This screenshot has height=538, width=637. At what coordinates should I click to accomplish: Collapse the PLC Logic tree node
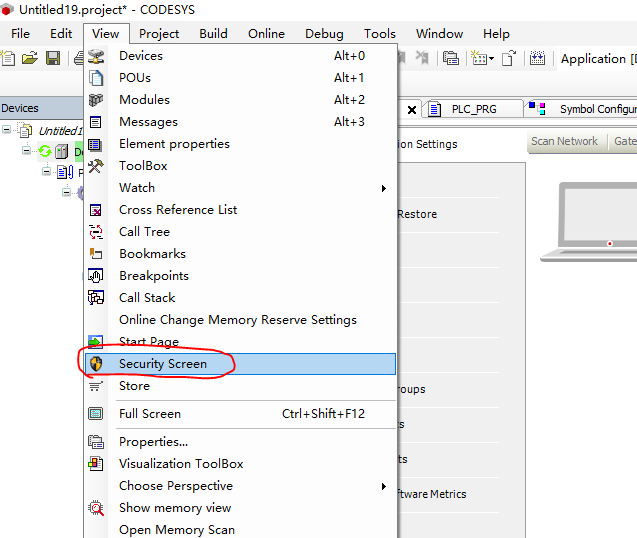point(47,171)
